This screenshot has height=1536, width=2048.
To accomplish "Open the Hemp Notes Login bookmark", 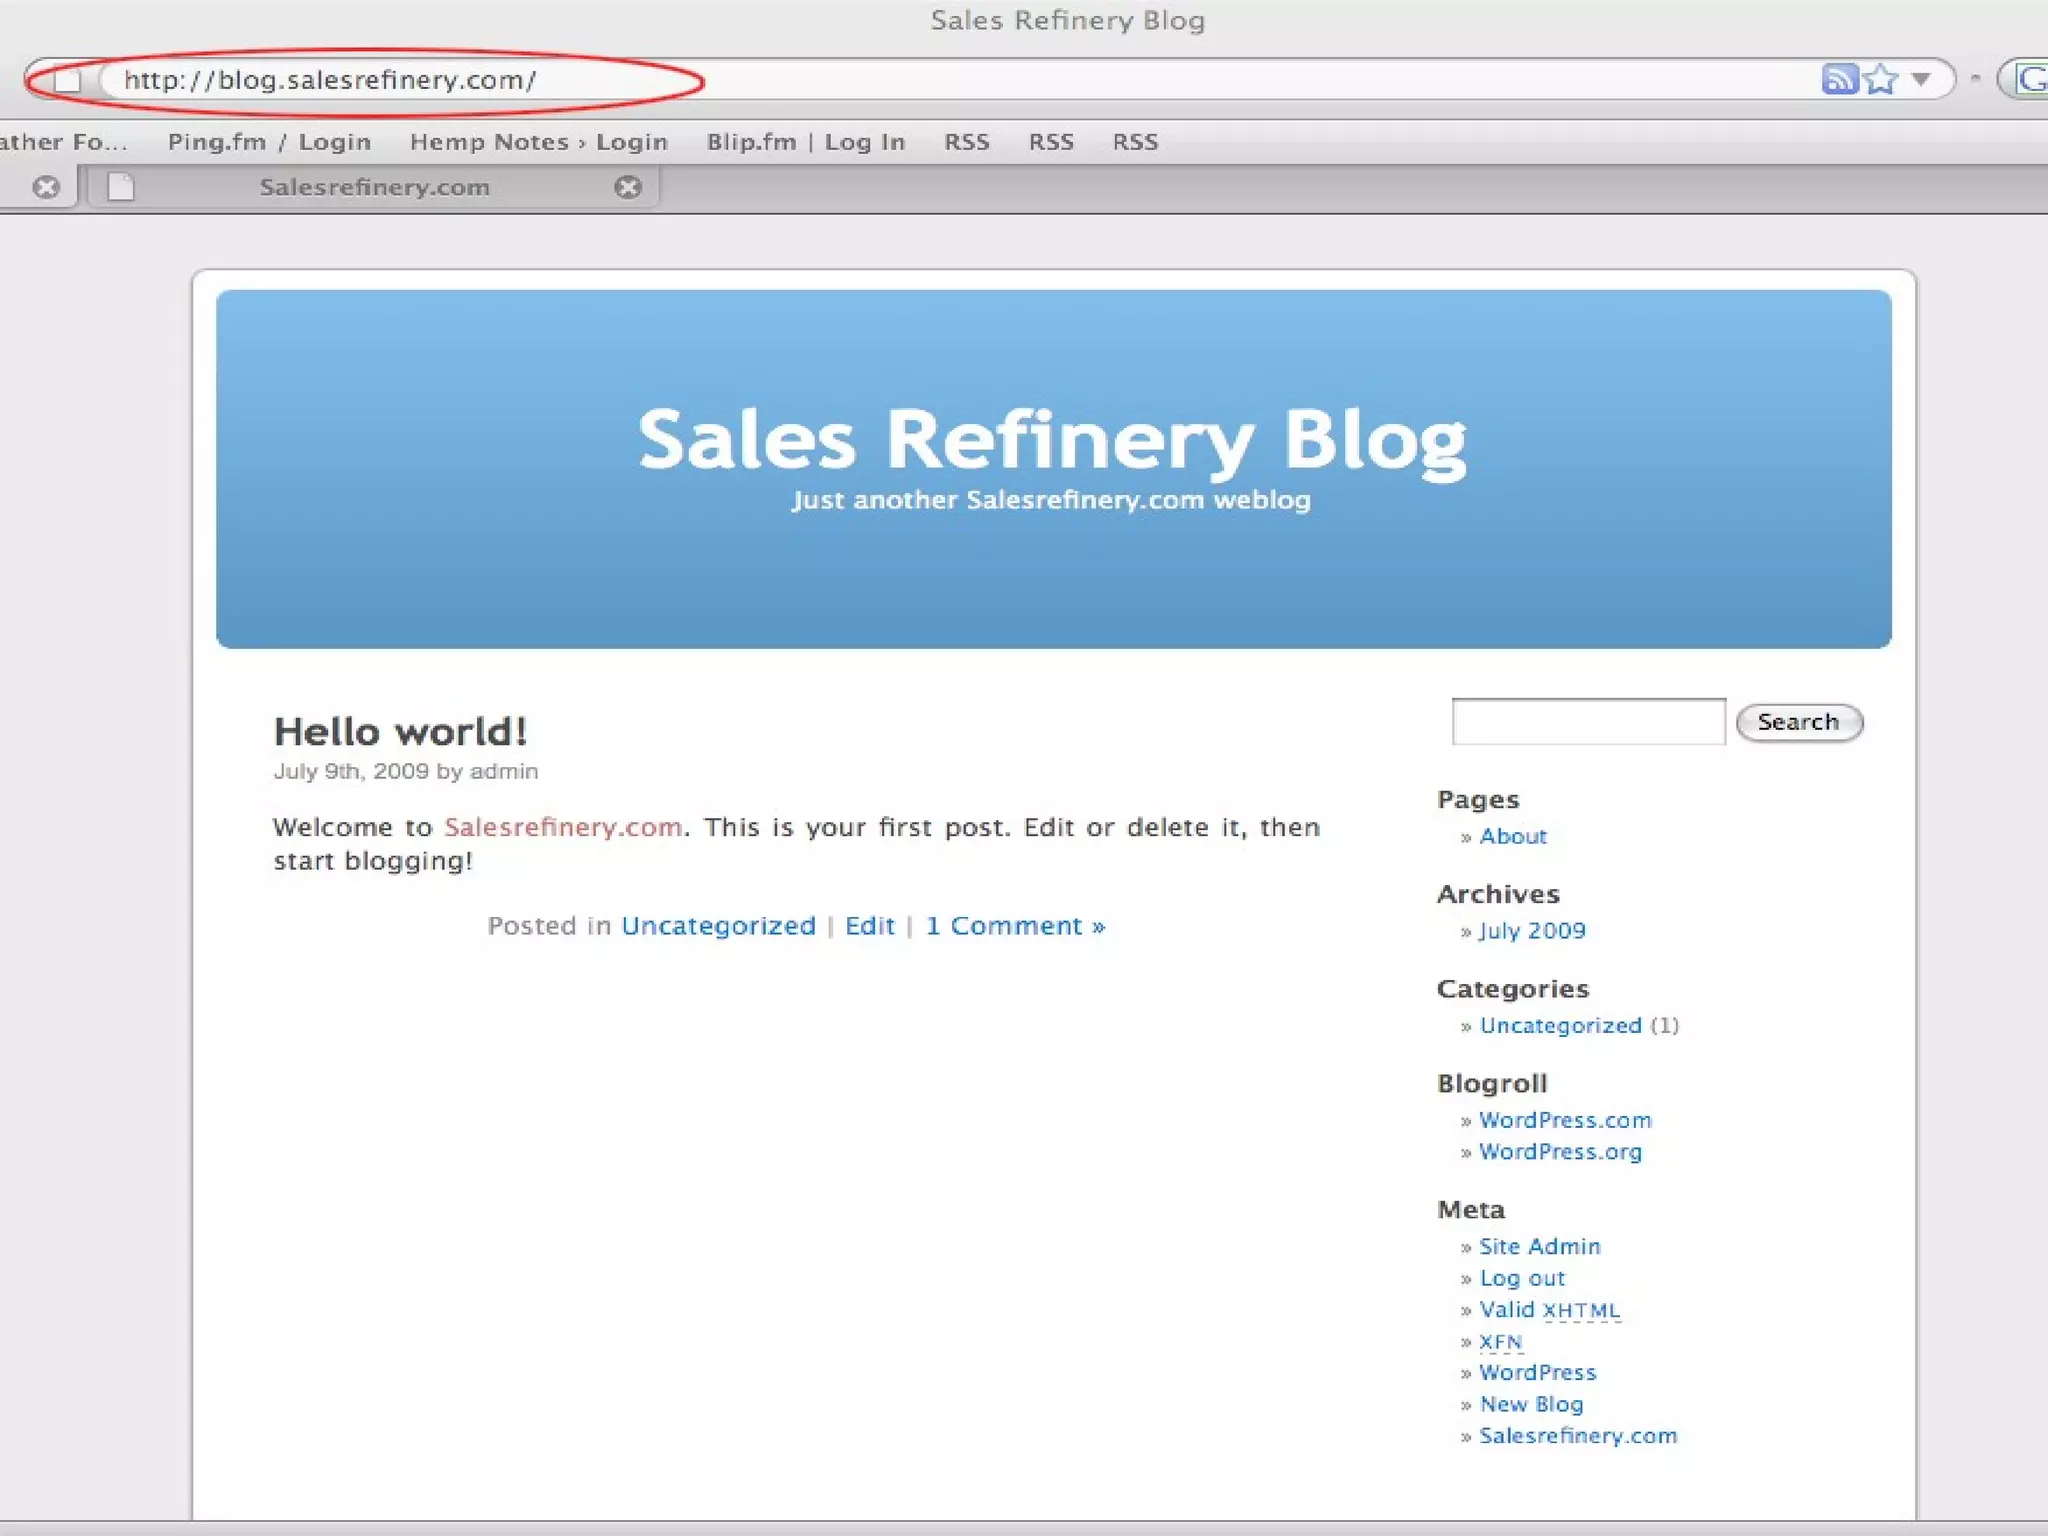I will (x=538, y=142).
